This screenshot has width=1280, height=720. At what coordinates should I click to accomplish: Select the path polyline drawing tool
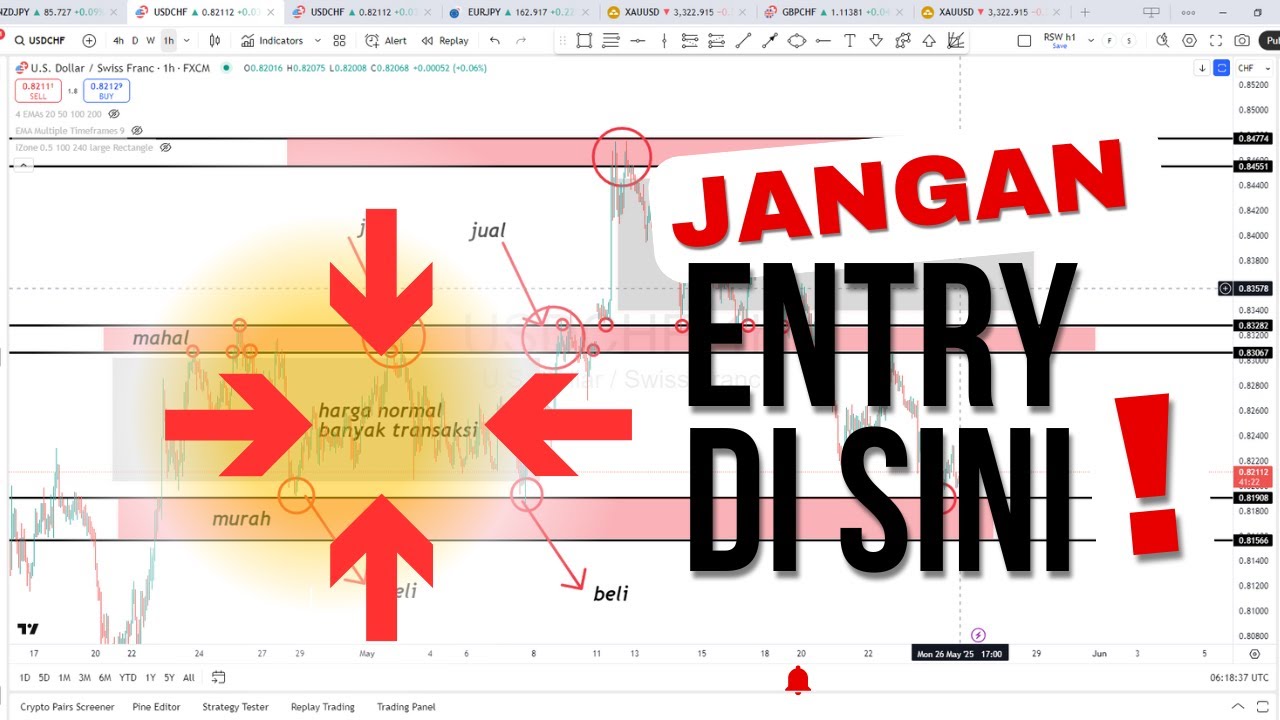[903, 41]
